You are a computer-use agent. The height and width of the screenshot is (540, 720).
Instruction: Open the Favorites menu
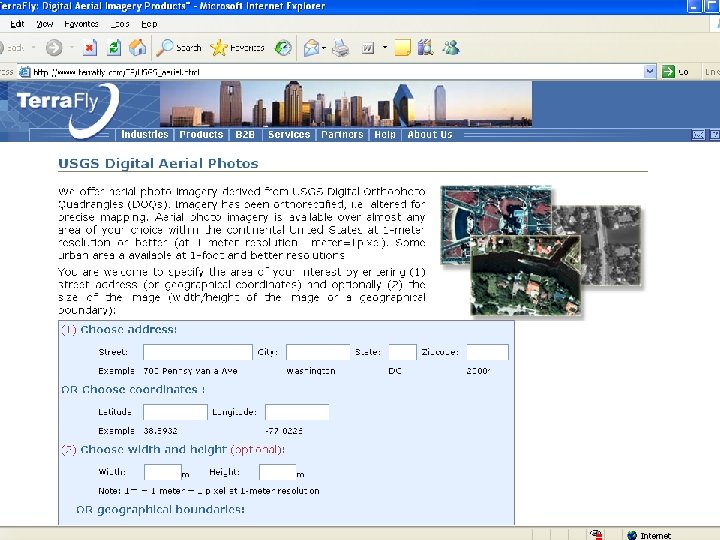pyautogui.click(x=81, y=24)
